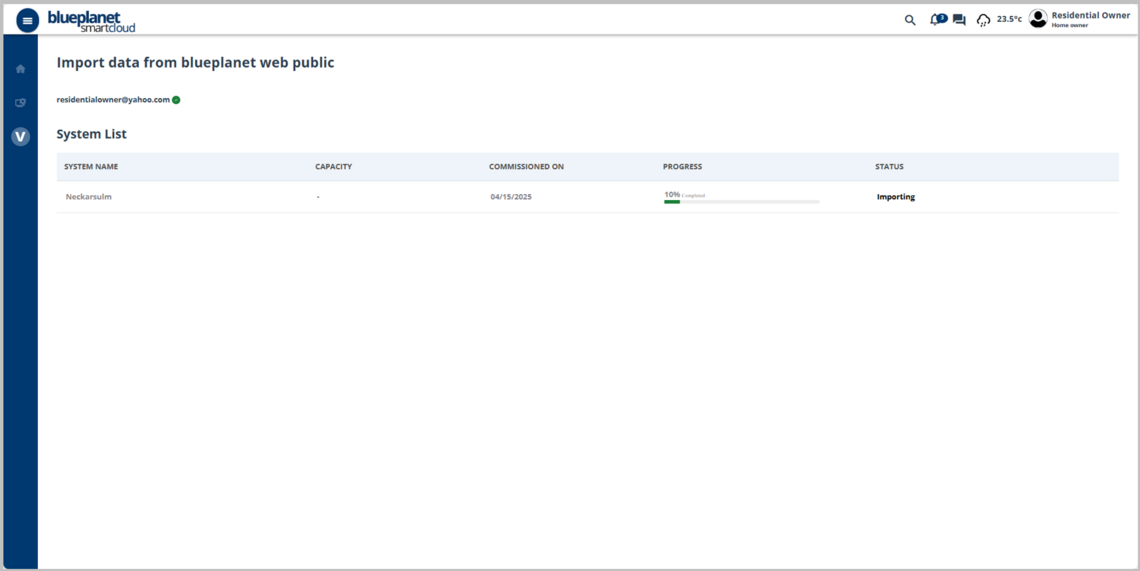Viewport: 1140px width, 571px height.
Task: Click the Home icon in sidebar
Action: [20, 69]
